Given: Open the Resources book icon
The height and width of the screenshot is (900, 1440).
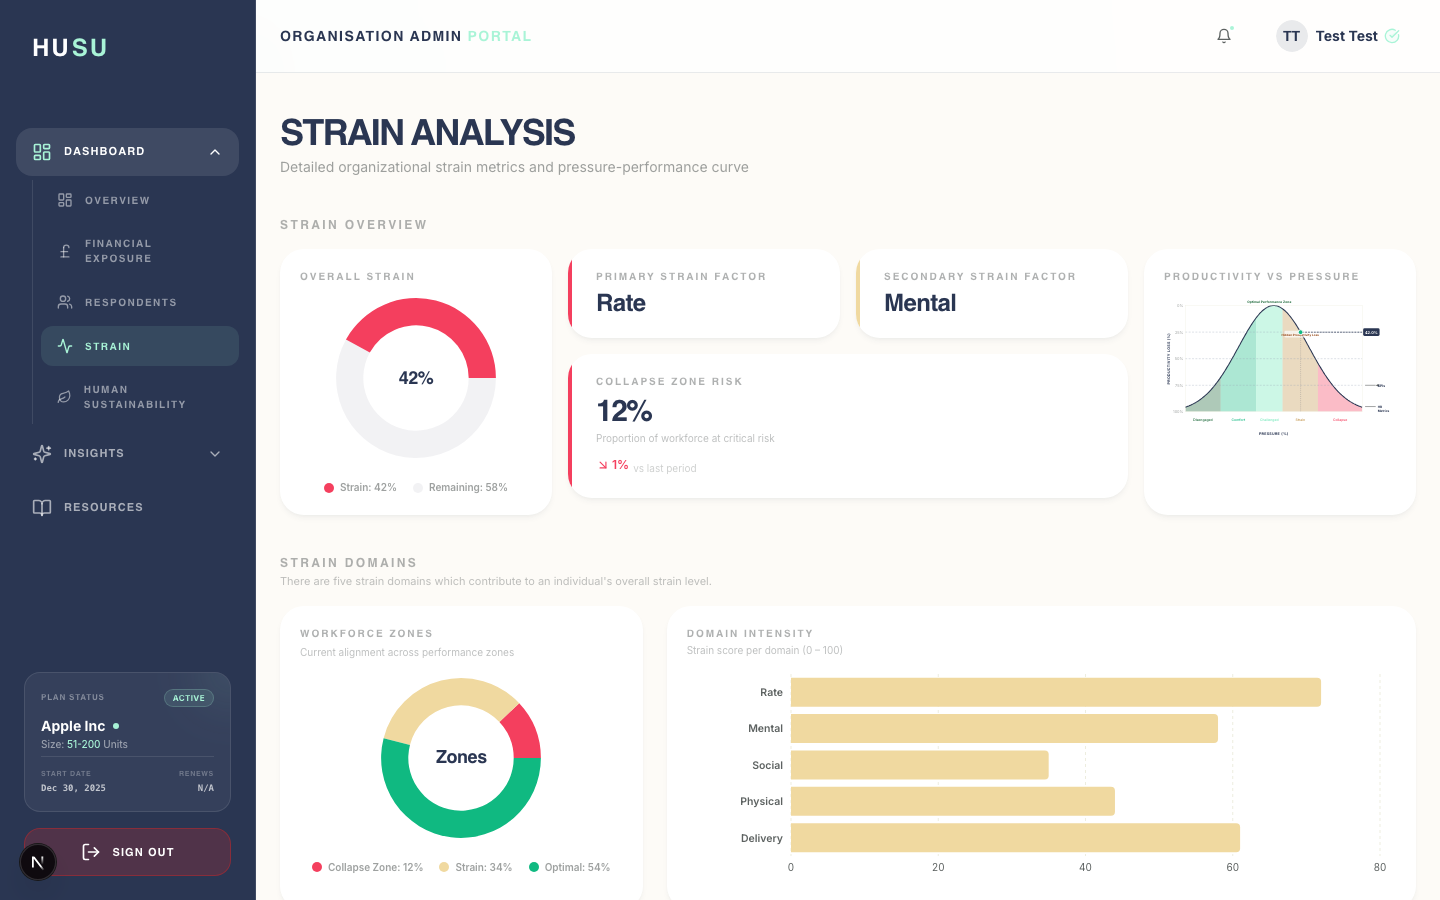Looking at the screenshot, I should tap(41, 507).
